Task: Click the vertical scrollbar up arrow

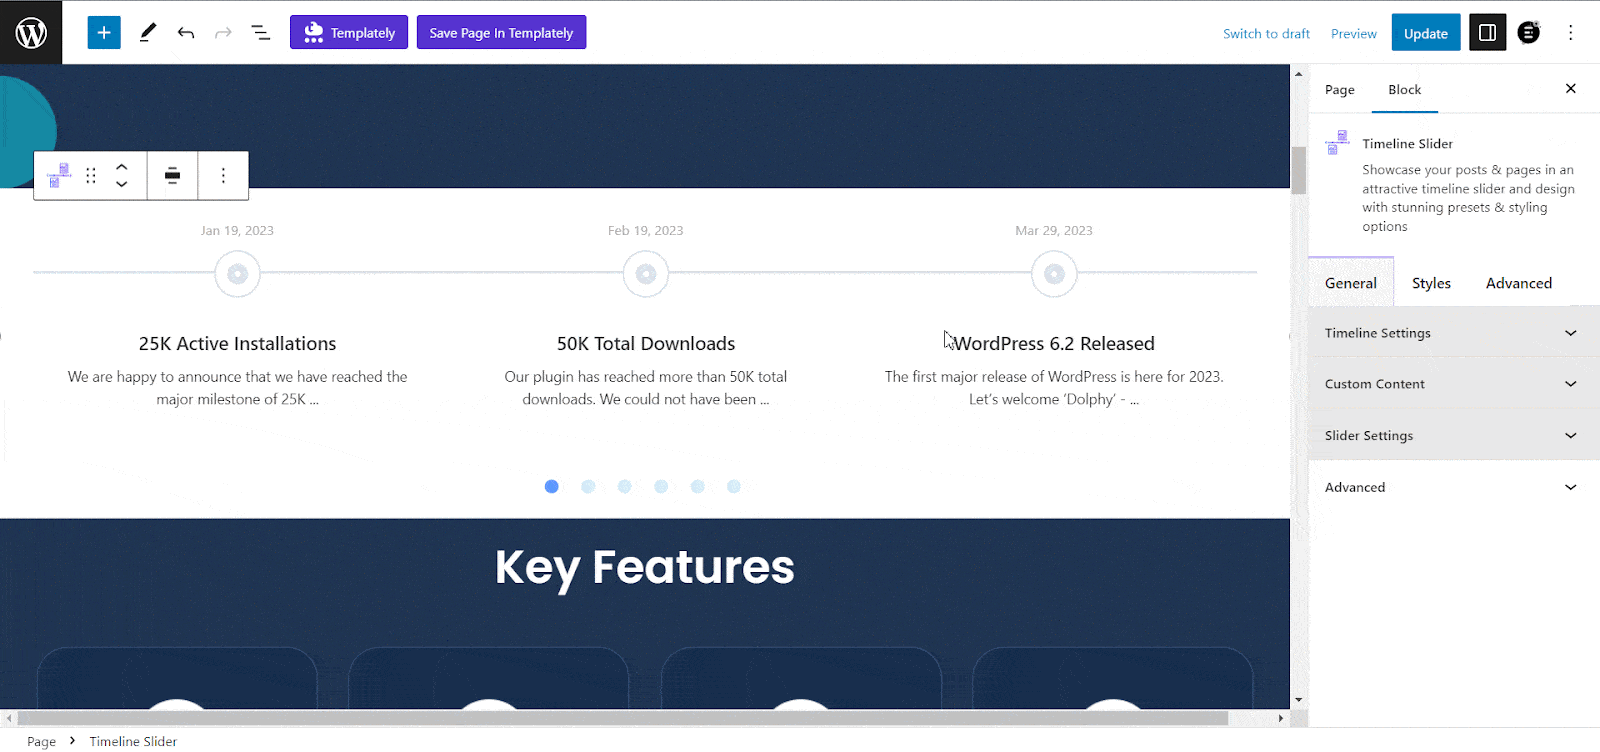Action: (1298, 74)
